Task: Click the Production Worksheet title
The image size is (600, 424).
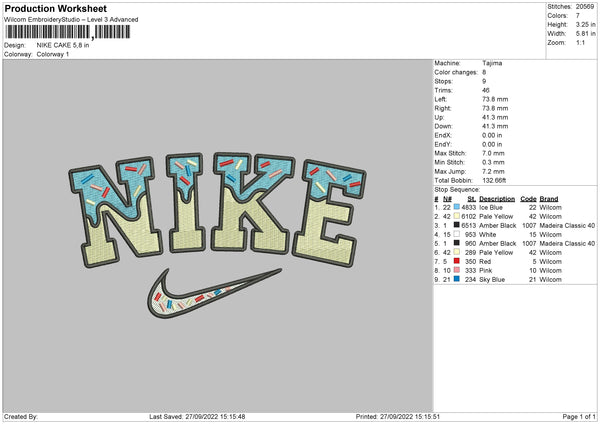Action: (55, 8)
